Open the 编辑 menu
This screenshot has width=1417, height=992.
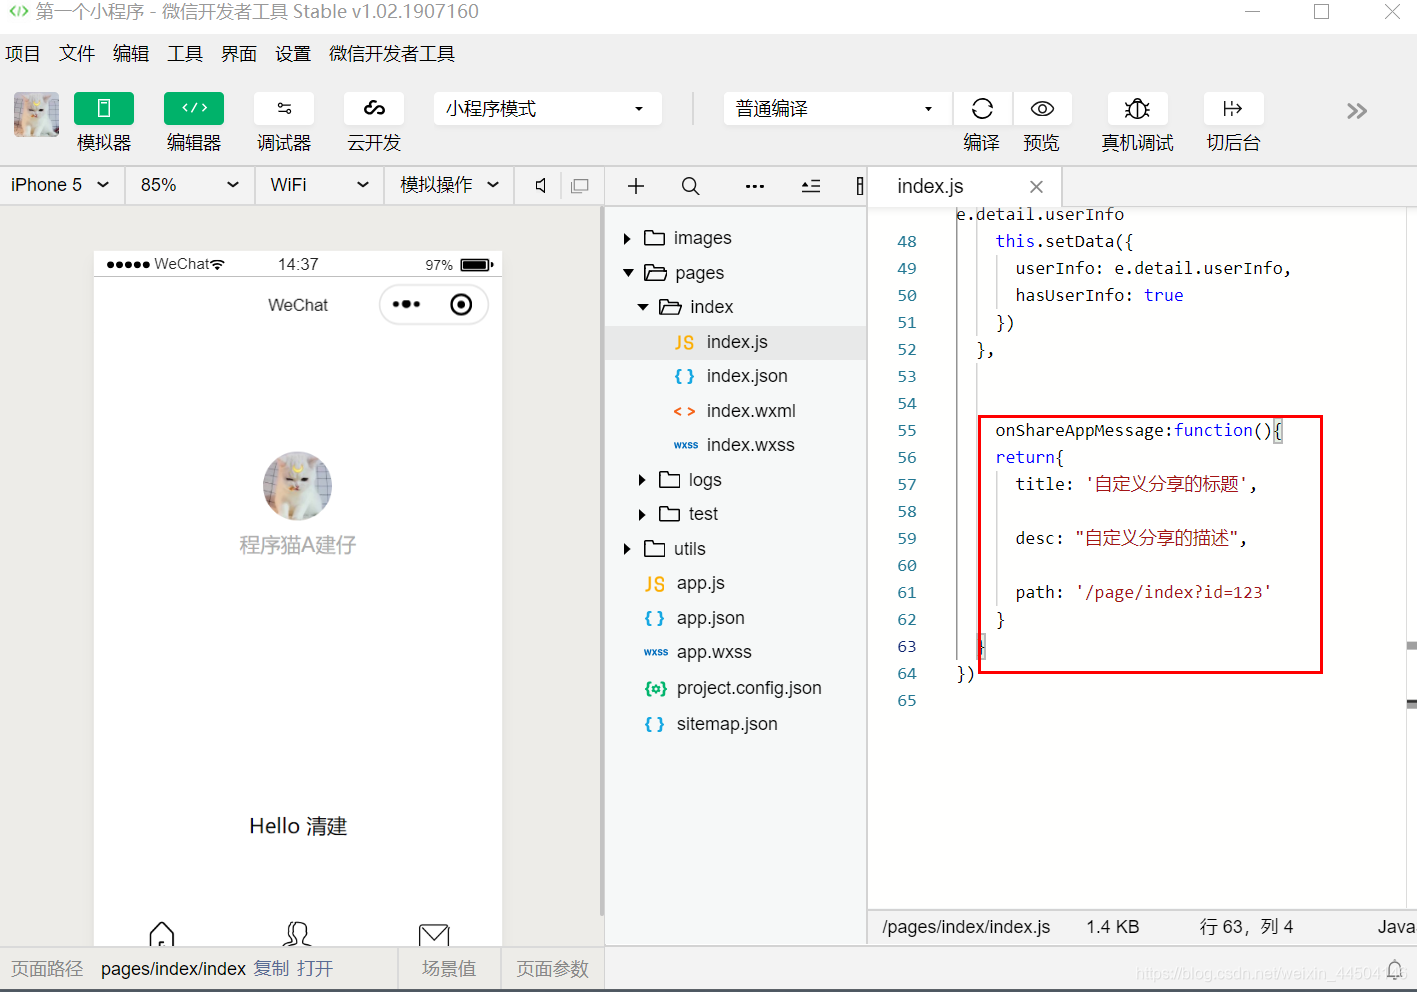[x=131, y=54]
